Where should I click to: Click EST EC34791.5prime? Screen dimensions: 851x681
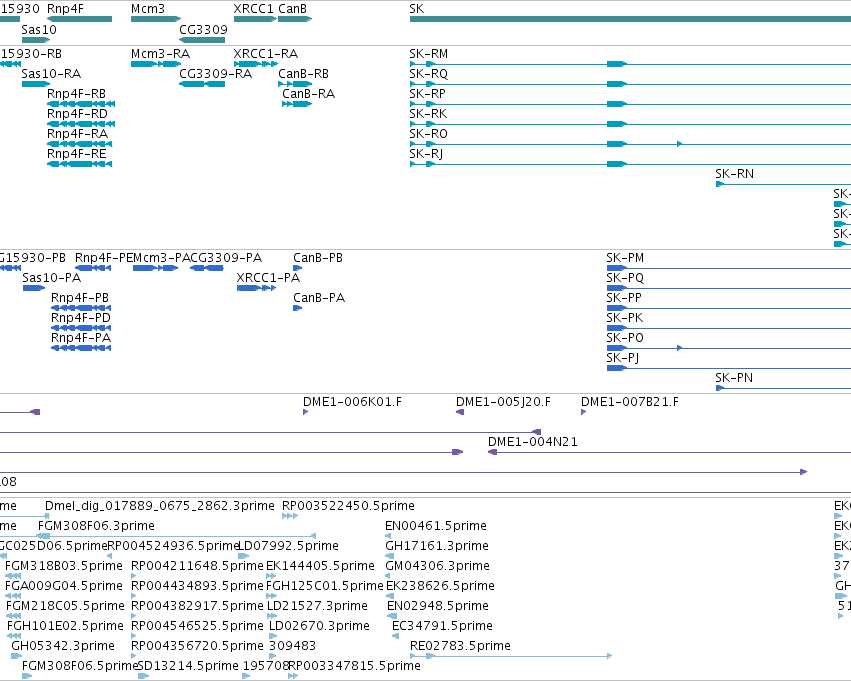(395, 636)
